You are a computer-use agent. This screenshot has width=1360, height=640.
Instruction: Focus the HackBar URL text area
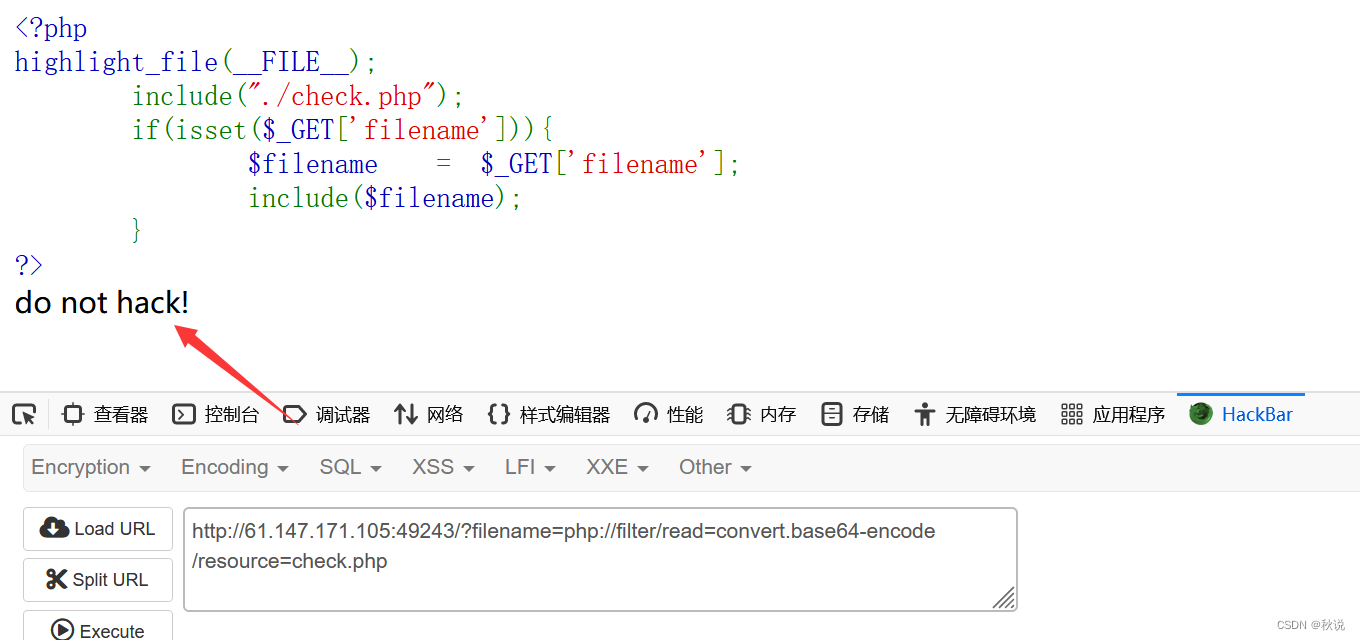click(600, 559)
